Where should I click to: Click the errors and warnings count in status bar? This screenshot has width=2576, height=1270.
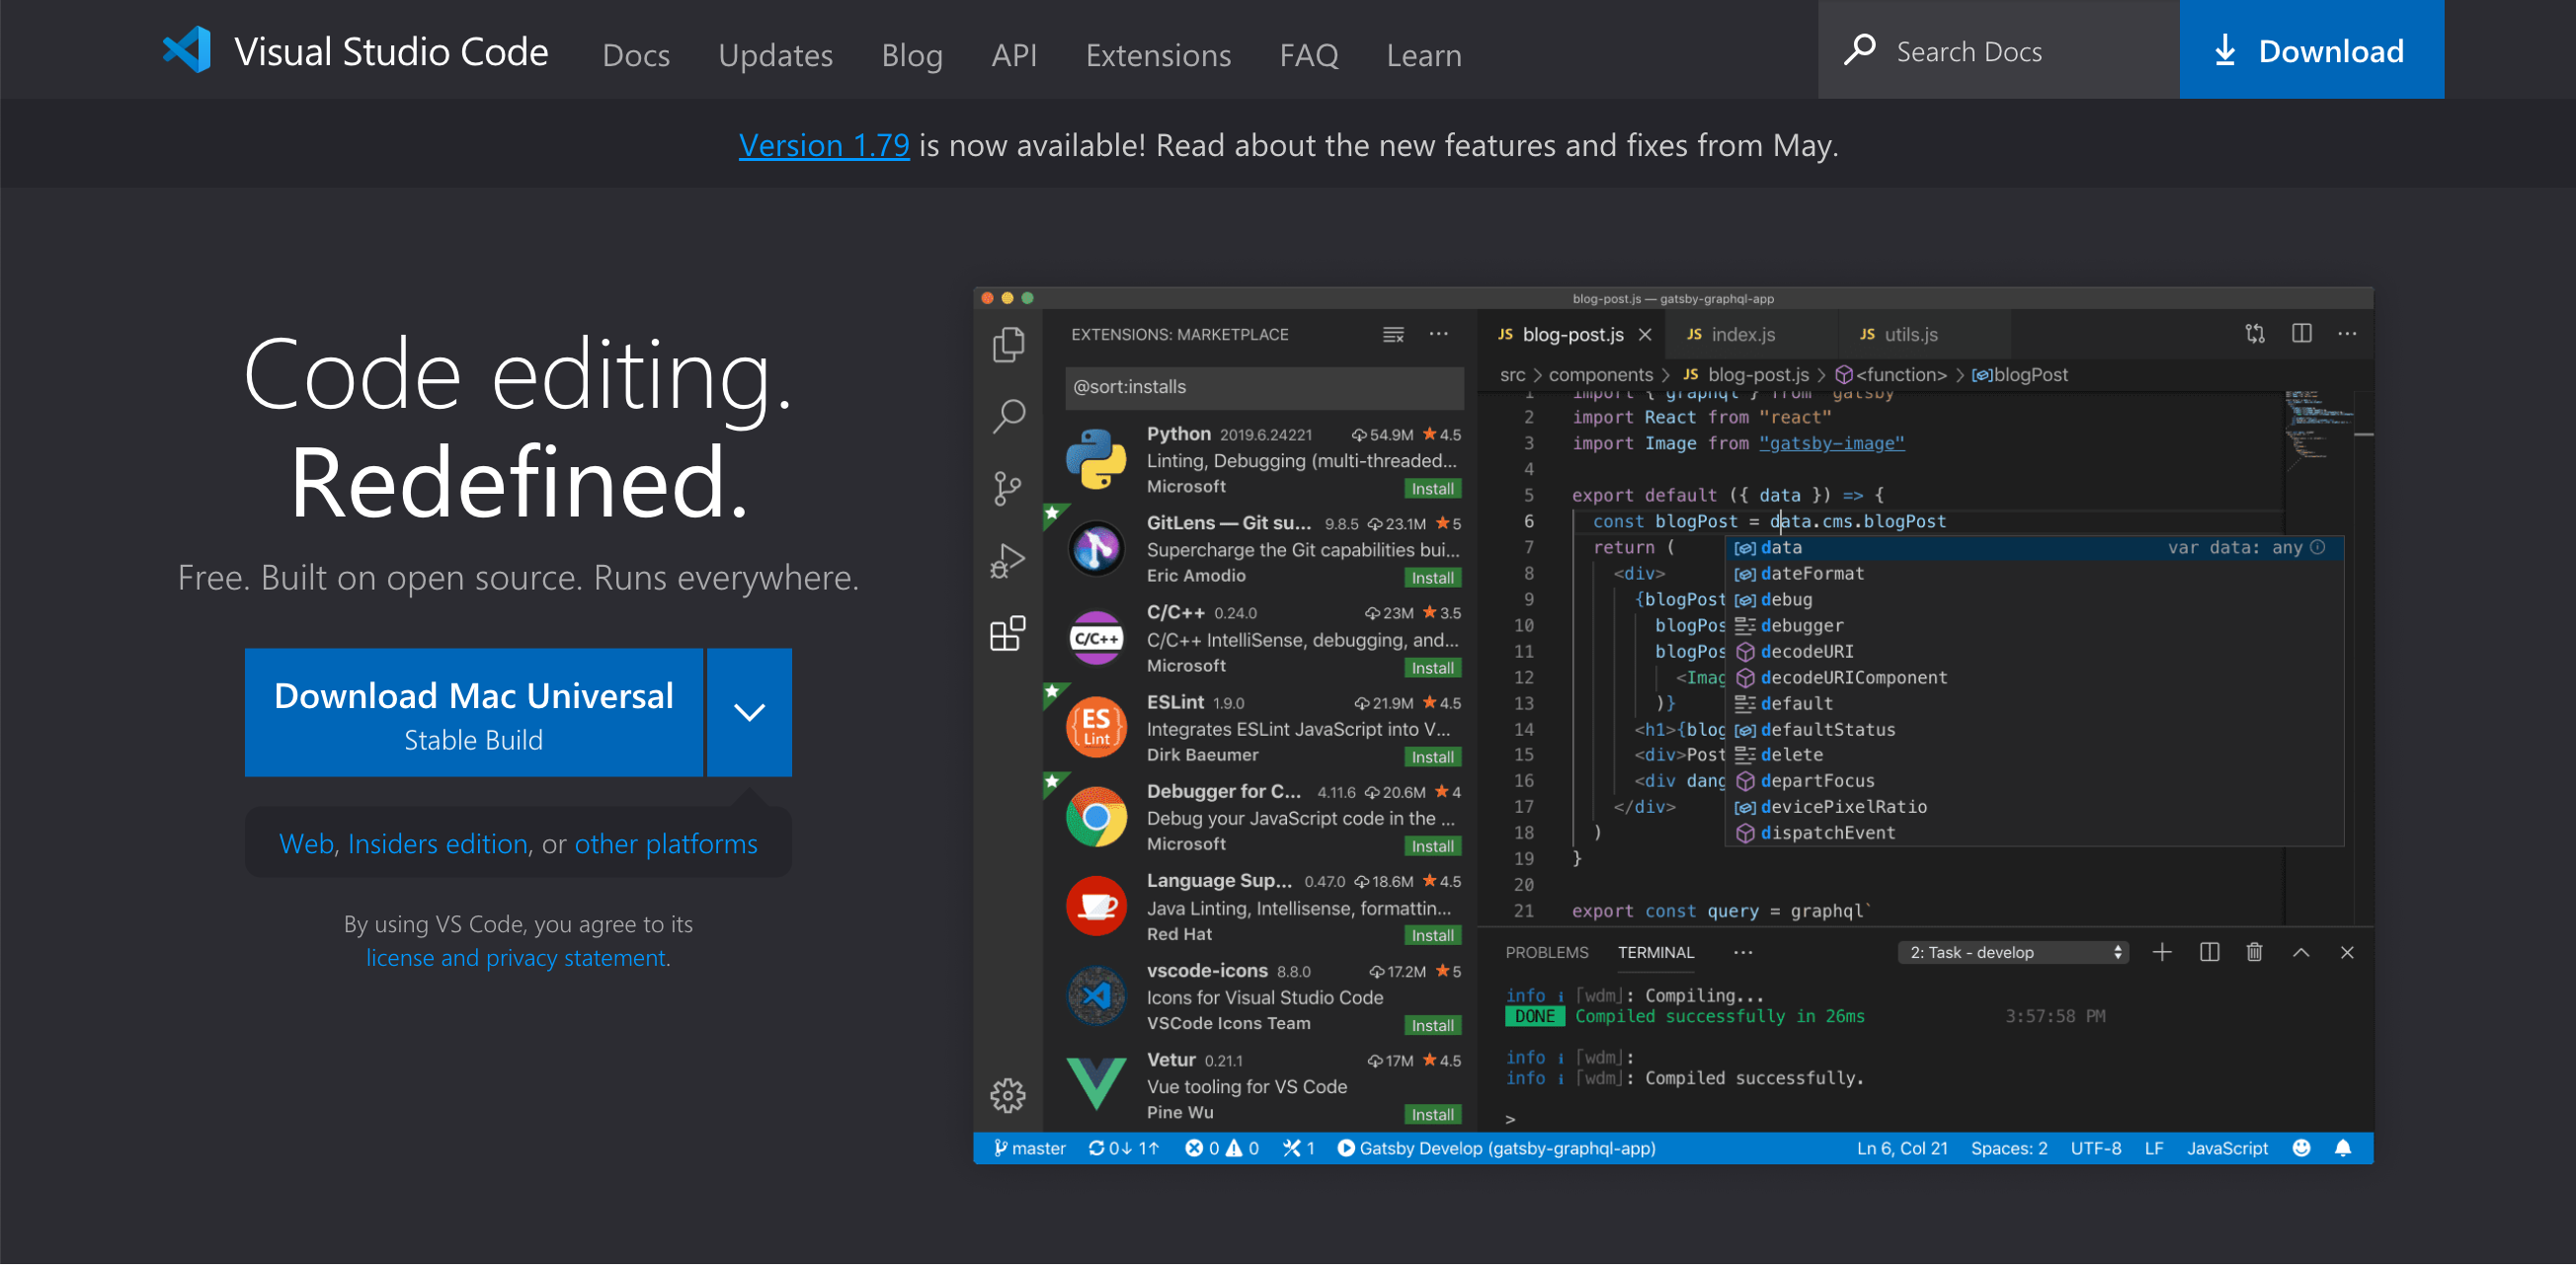[x=1221, y=1148]
